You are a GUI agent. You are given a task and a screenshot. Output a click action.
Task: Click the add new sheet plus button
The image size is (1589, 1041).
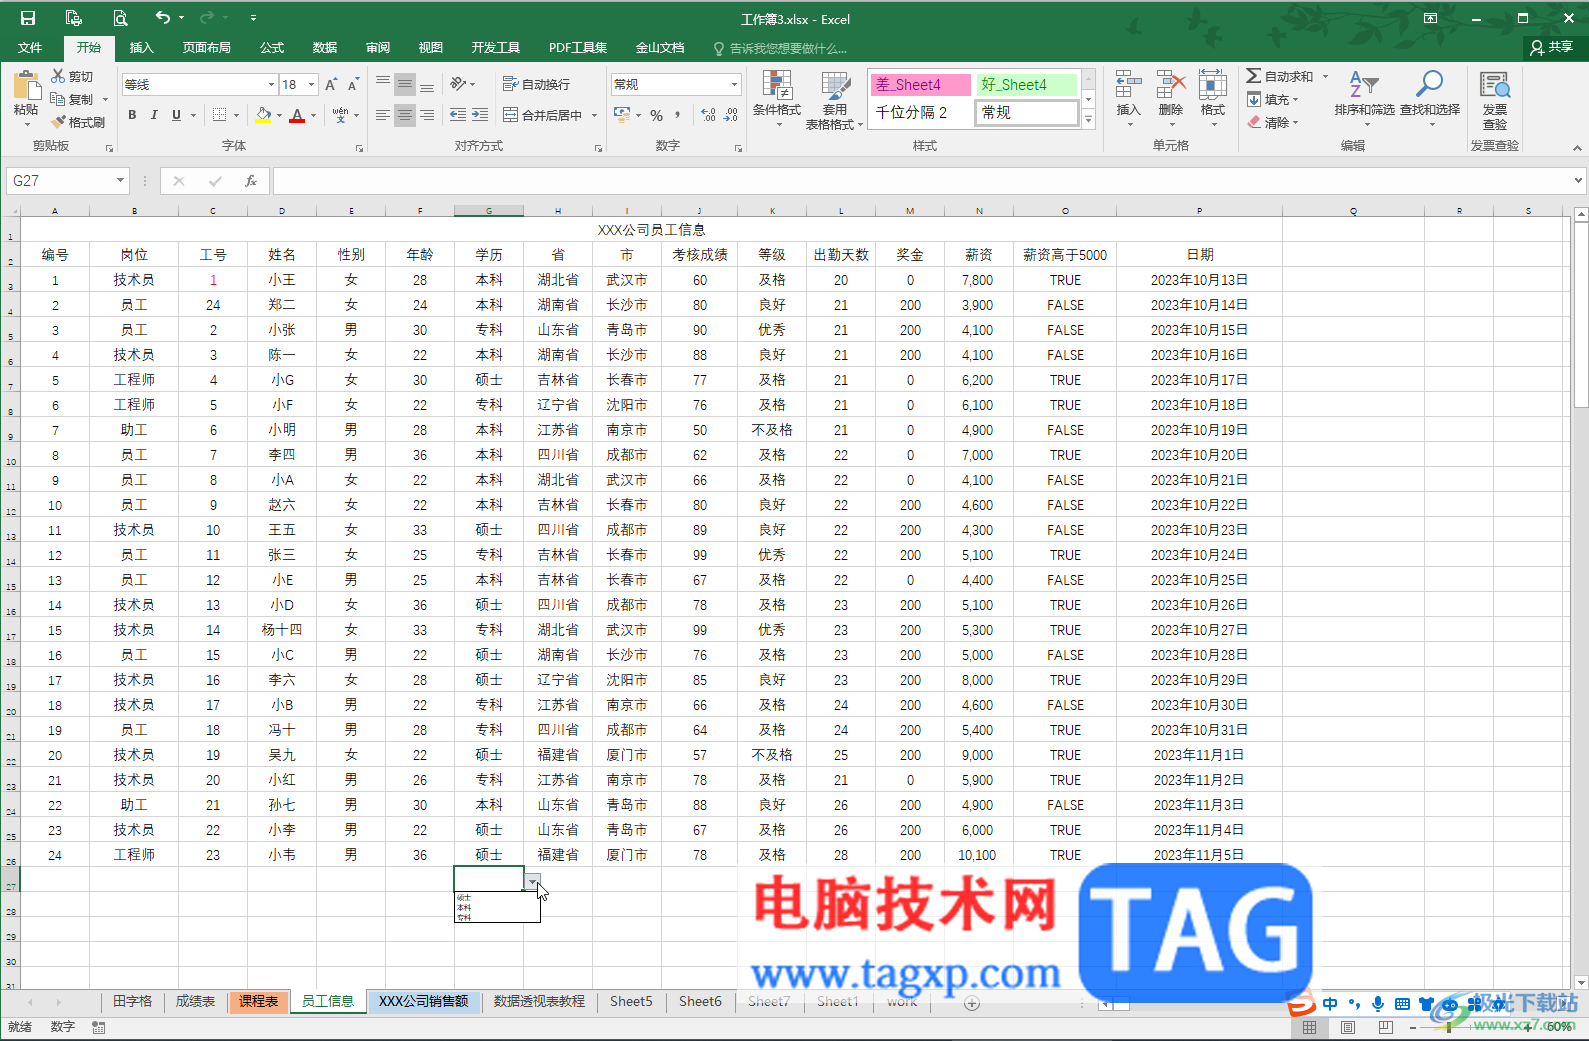click(972, 1003)
